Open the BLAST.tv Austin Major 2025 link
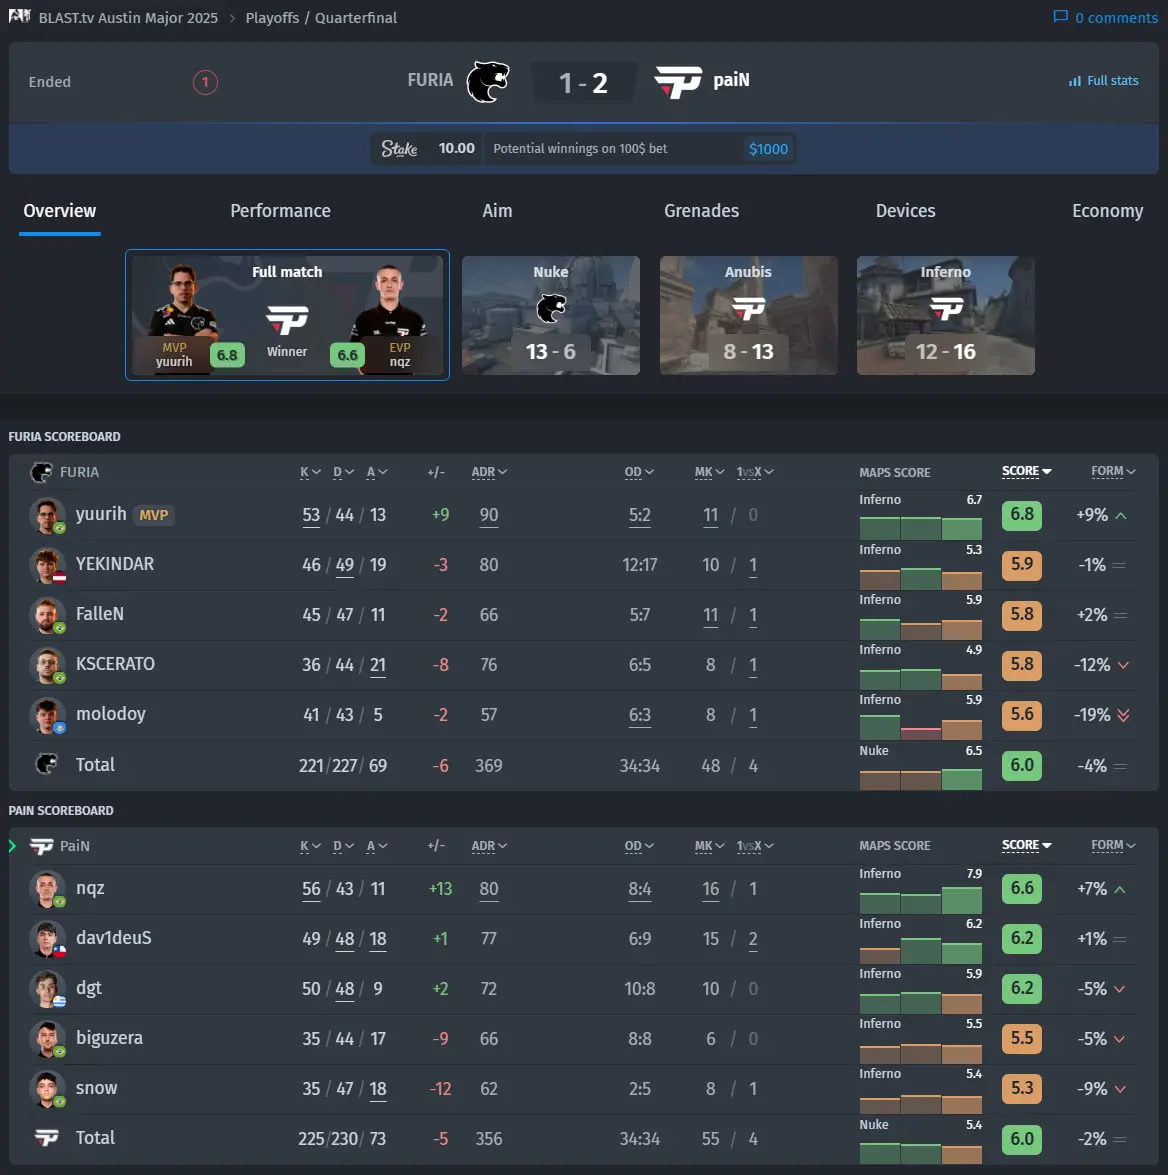This screenshot has height=1175, width=1168. coord(128,17)
